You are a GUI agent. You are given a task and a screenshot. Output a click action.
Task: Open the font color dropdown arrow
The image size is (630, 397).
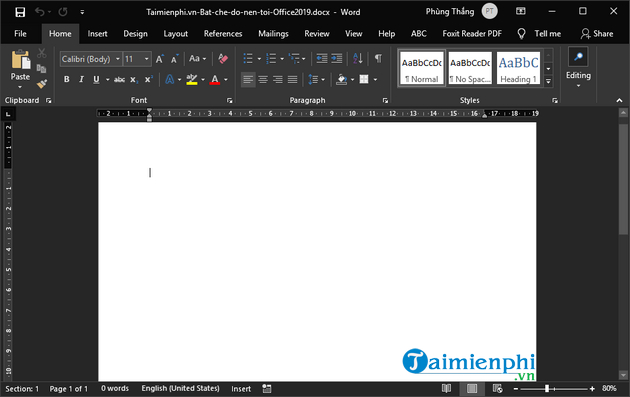click(226, 80)
